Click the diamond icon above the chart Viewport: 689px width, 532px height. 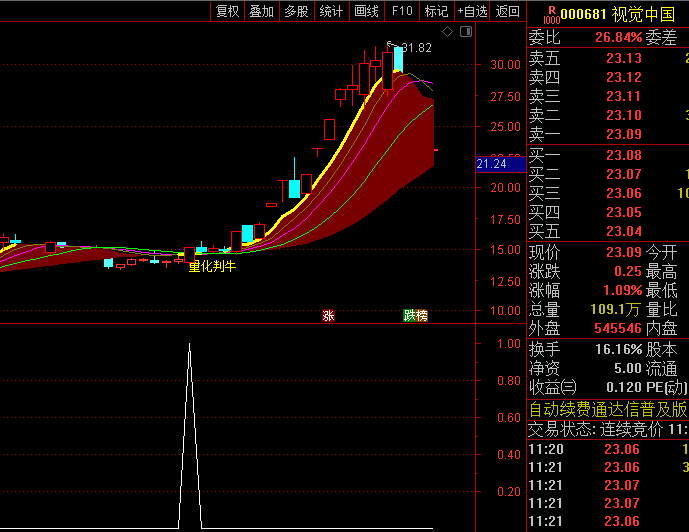pos(448,32)
